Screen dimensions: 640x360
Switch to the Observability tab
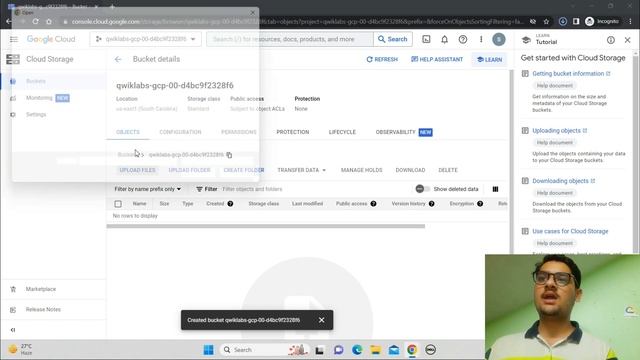[x=404, y=132]
